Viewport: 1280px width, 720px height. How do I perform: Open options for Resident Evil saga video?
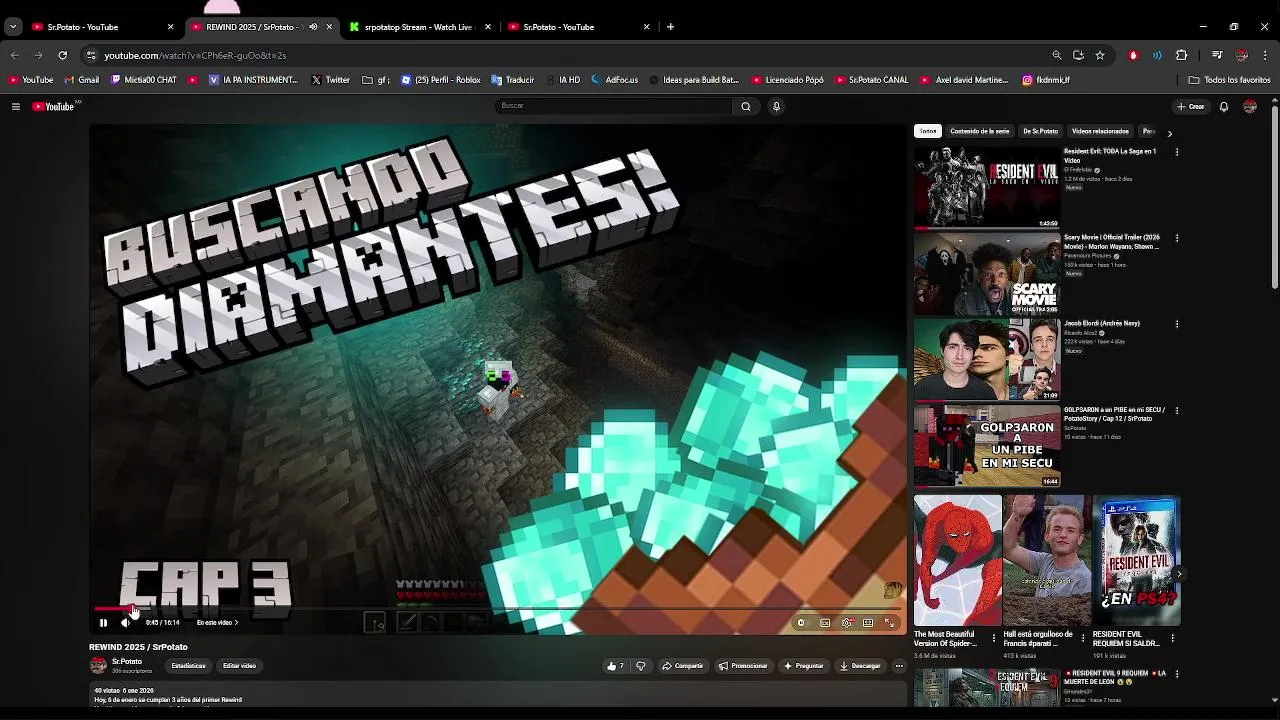tap(1177, 152)
